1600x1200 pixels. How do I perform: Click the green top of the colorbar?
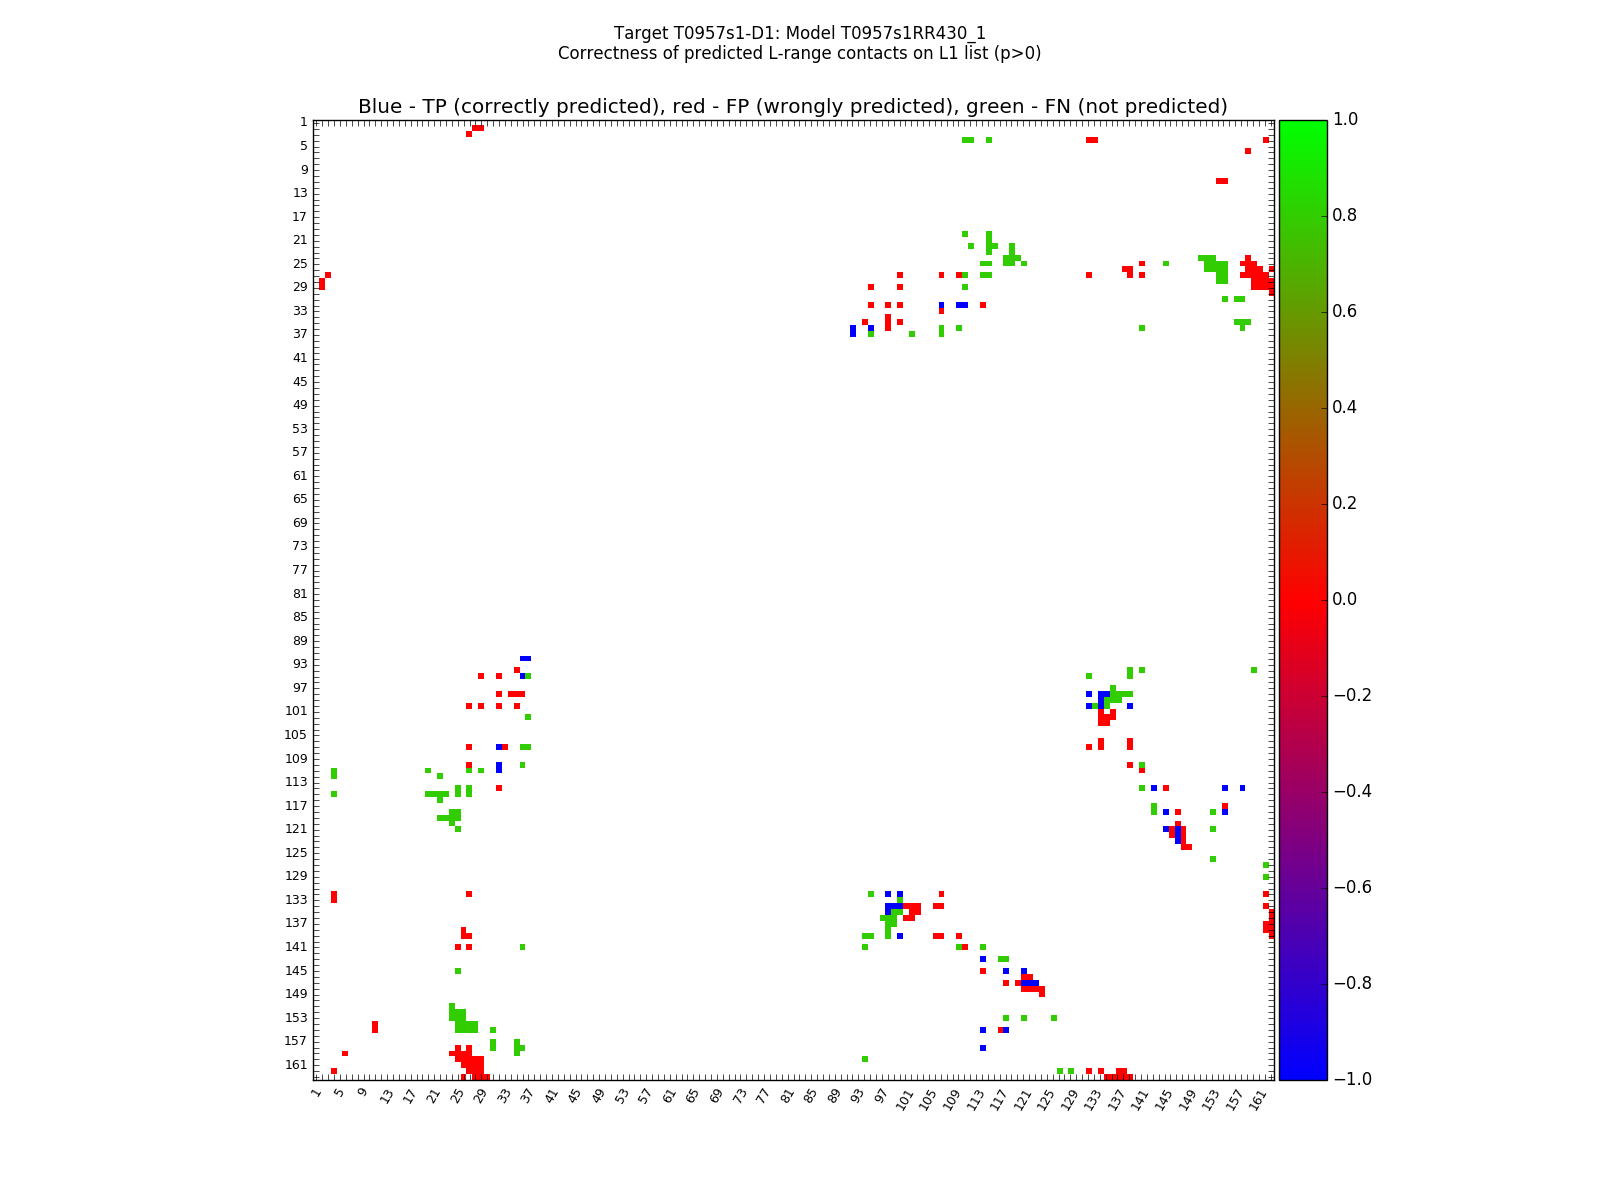tap(1302, 128)
